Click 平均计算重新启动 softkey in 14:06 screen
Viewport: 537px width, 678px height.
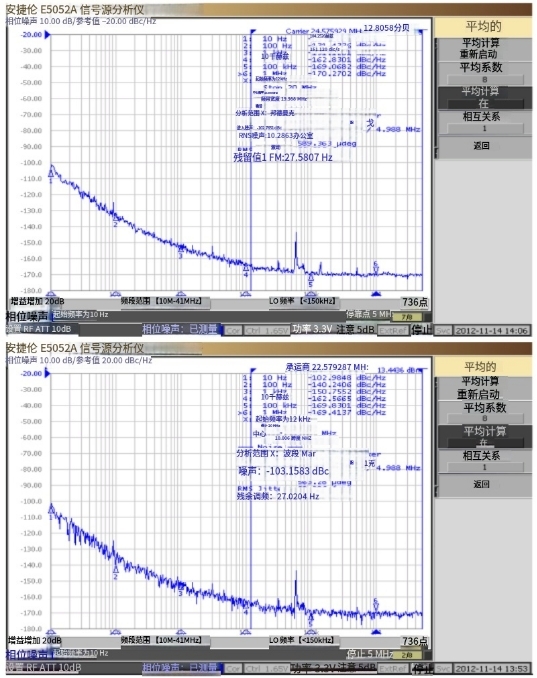coord(483,48)
